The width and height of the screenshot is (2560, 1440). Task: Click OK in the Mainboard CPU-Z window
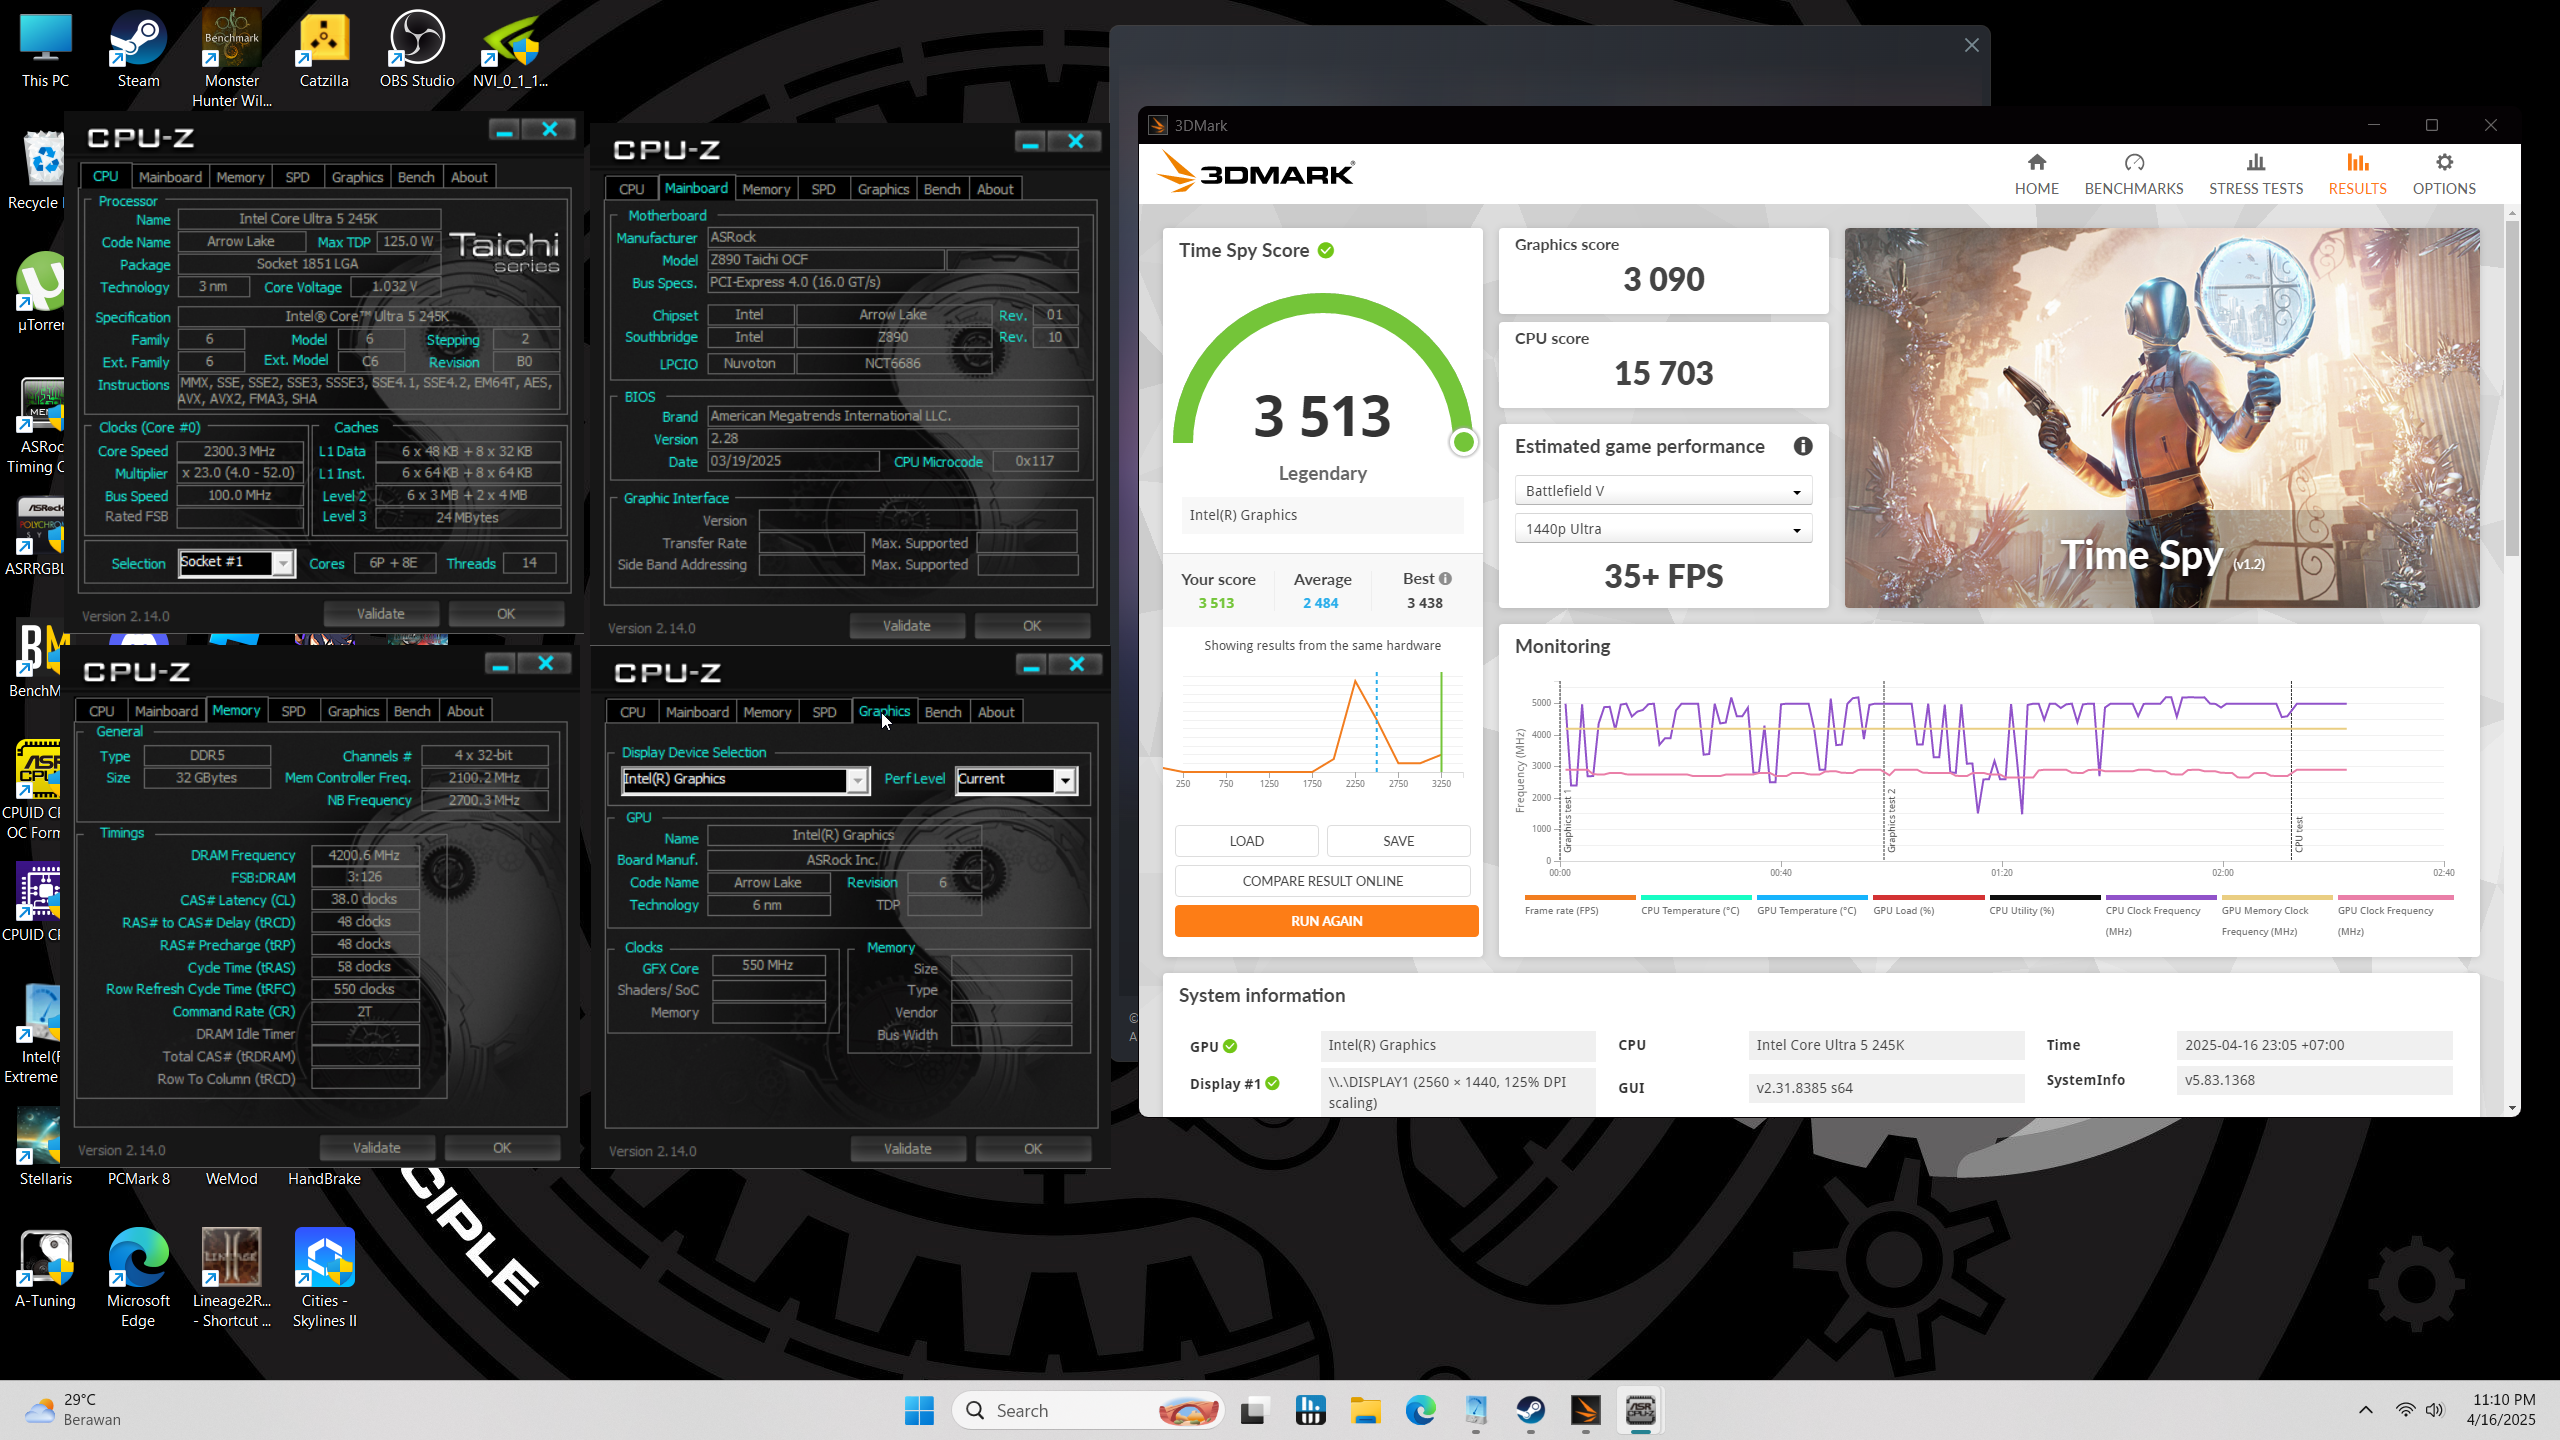(x=1032, y=626)
